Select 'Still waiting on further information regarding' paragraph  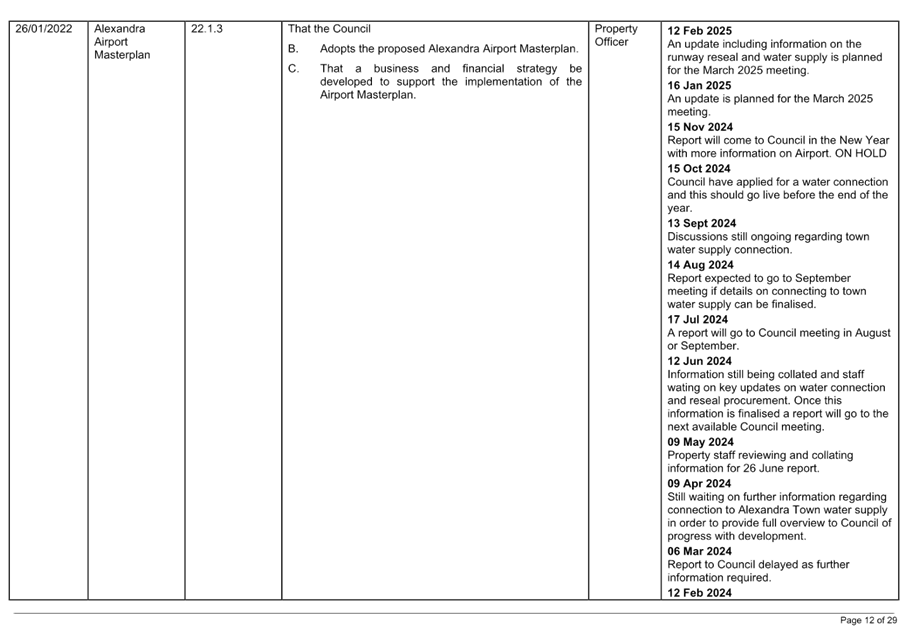pyautogui.click(x=779, y=517)
